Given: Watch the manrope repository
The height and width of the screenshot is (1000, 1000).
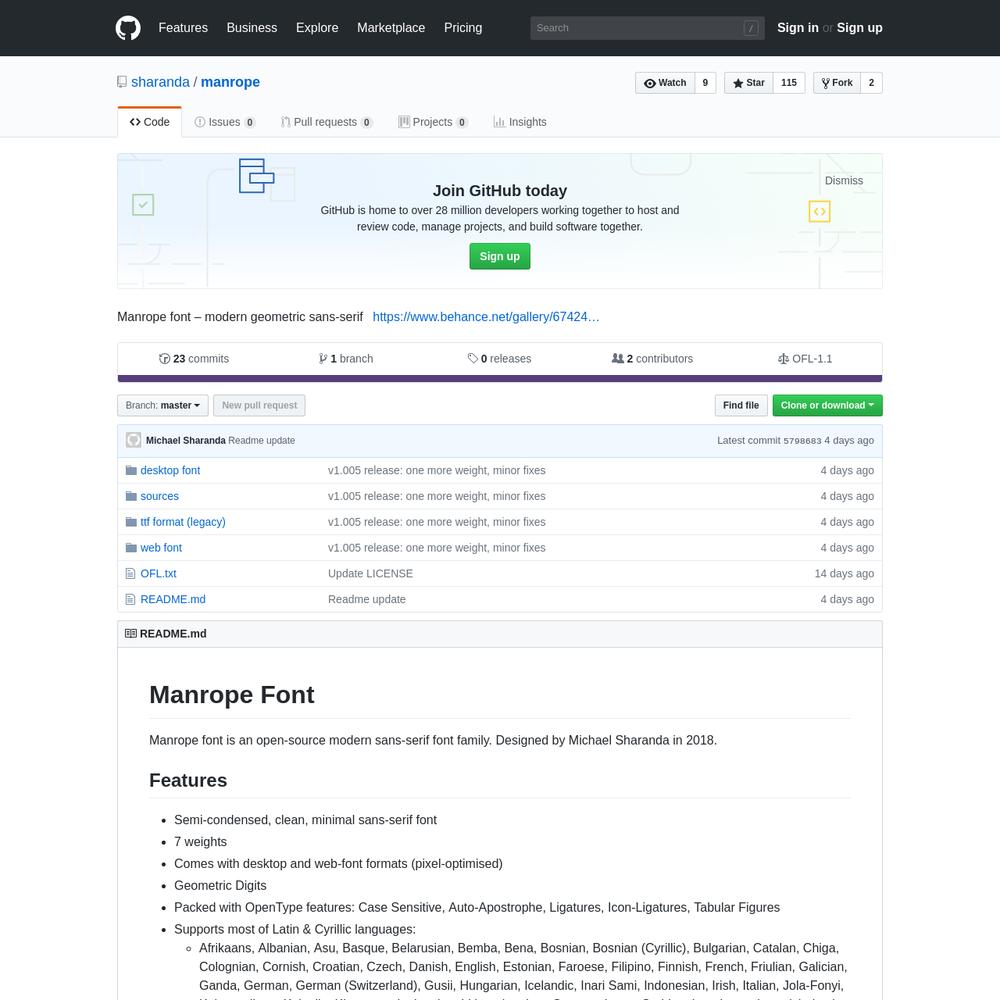Looking at the screenshot, I should (x=665, y=83).
